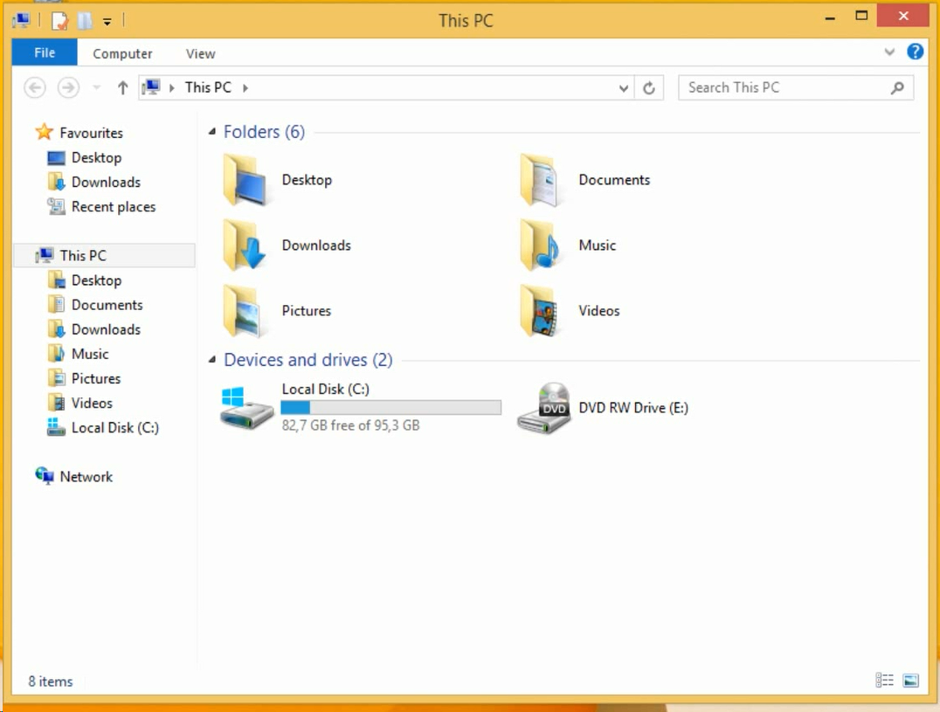Click the New folder icon in title bar
This screenshot has height=712, width=940.
point(85,21)
